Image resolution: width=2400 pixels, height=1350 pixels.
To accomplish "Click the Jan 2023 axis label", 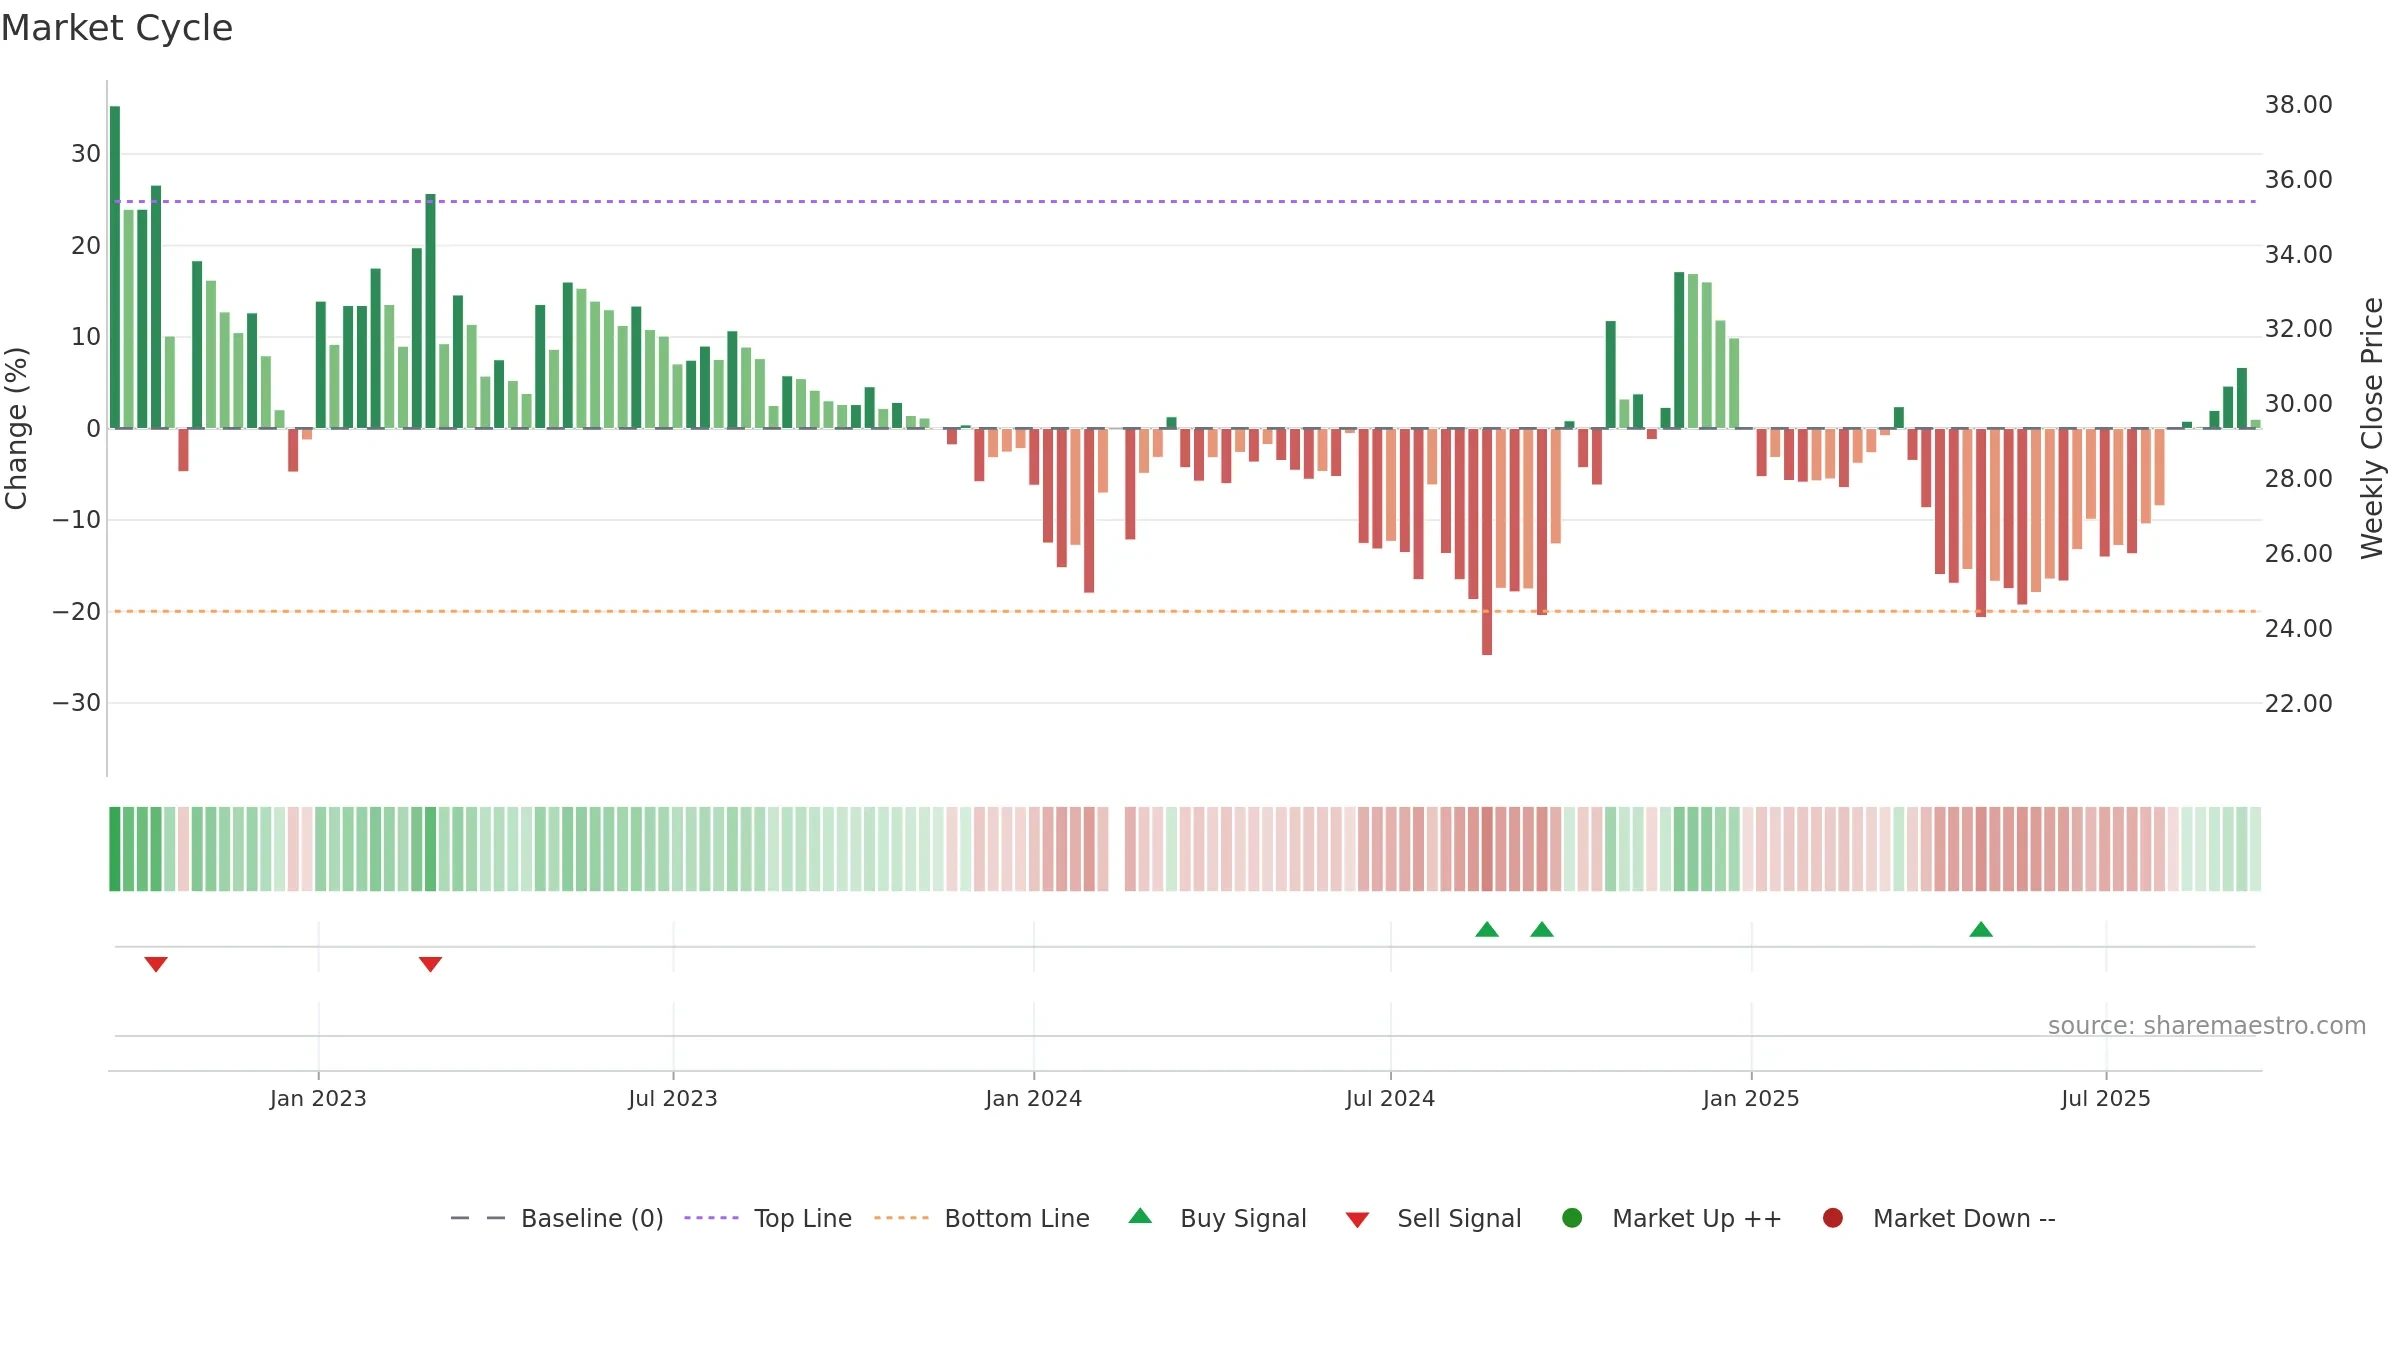I will tap(318, 1098).
